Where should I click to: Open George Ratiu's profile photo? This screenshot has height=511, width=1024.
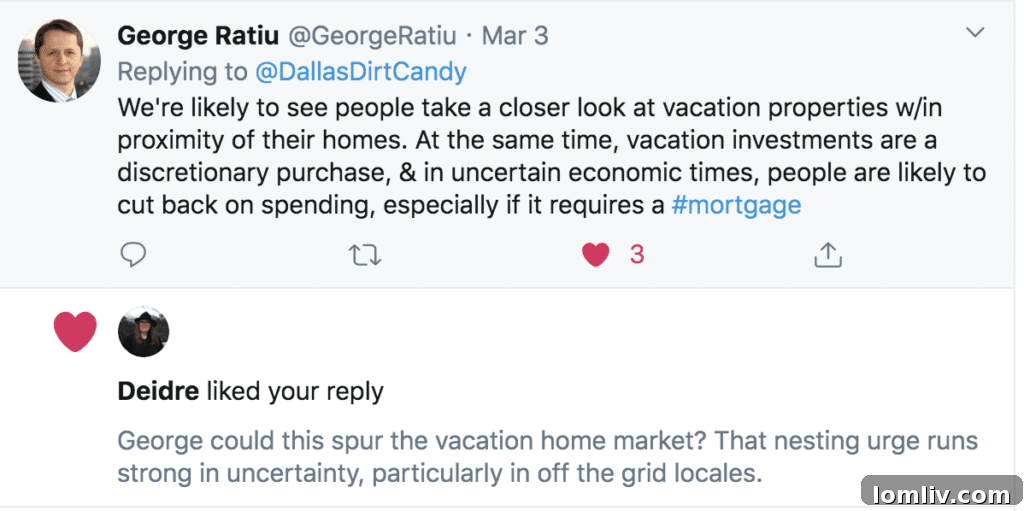tap(59, 61)
